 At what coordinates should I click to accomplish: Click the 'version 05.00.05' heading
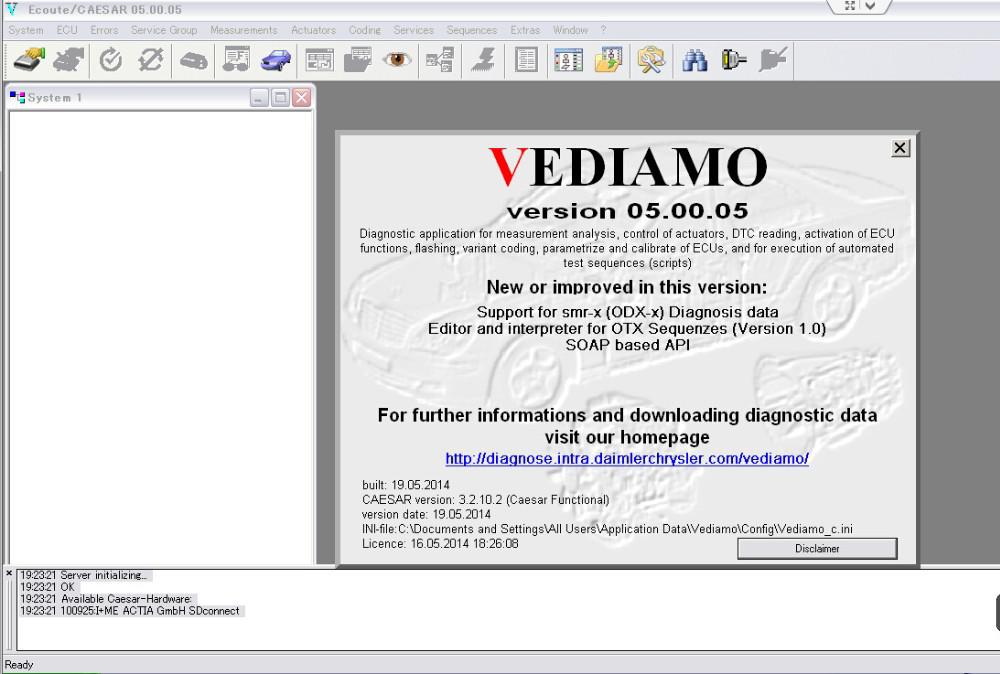pos(628,211)
